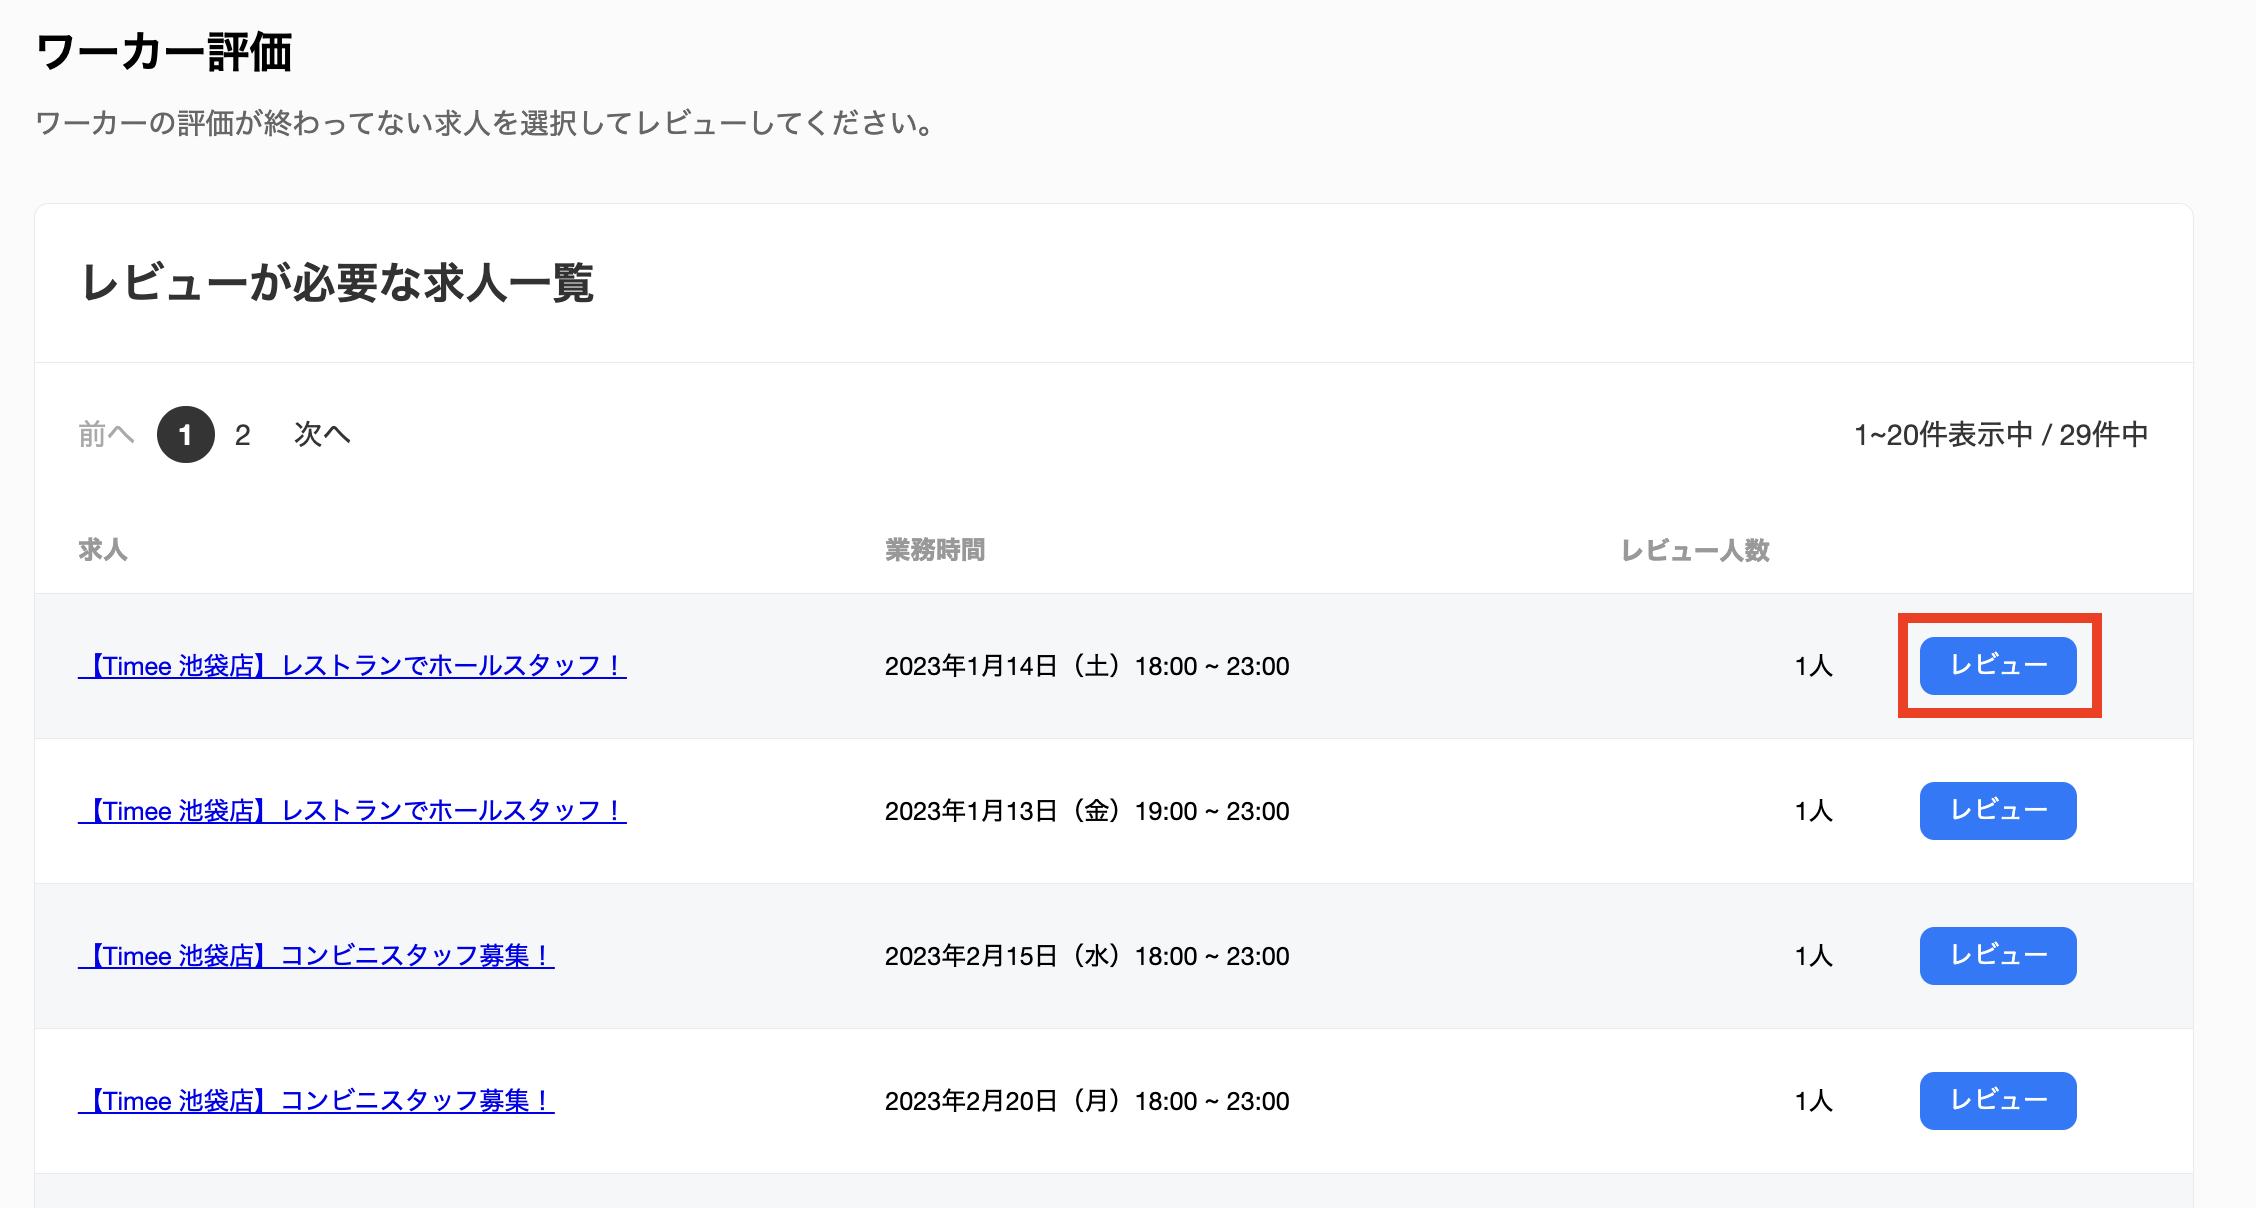Click the 1人 count in the 1月14日 row

pos(1814,666)
